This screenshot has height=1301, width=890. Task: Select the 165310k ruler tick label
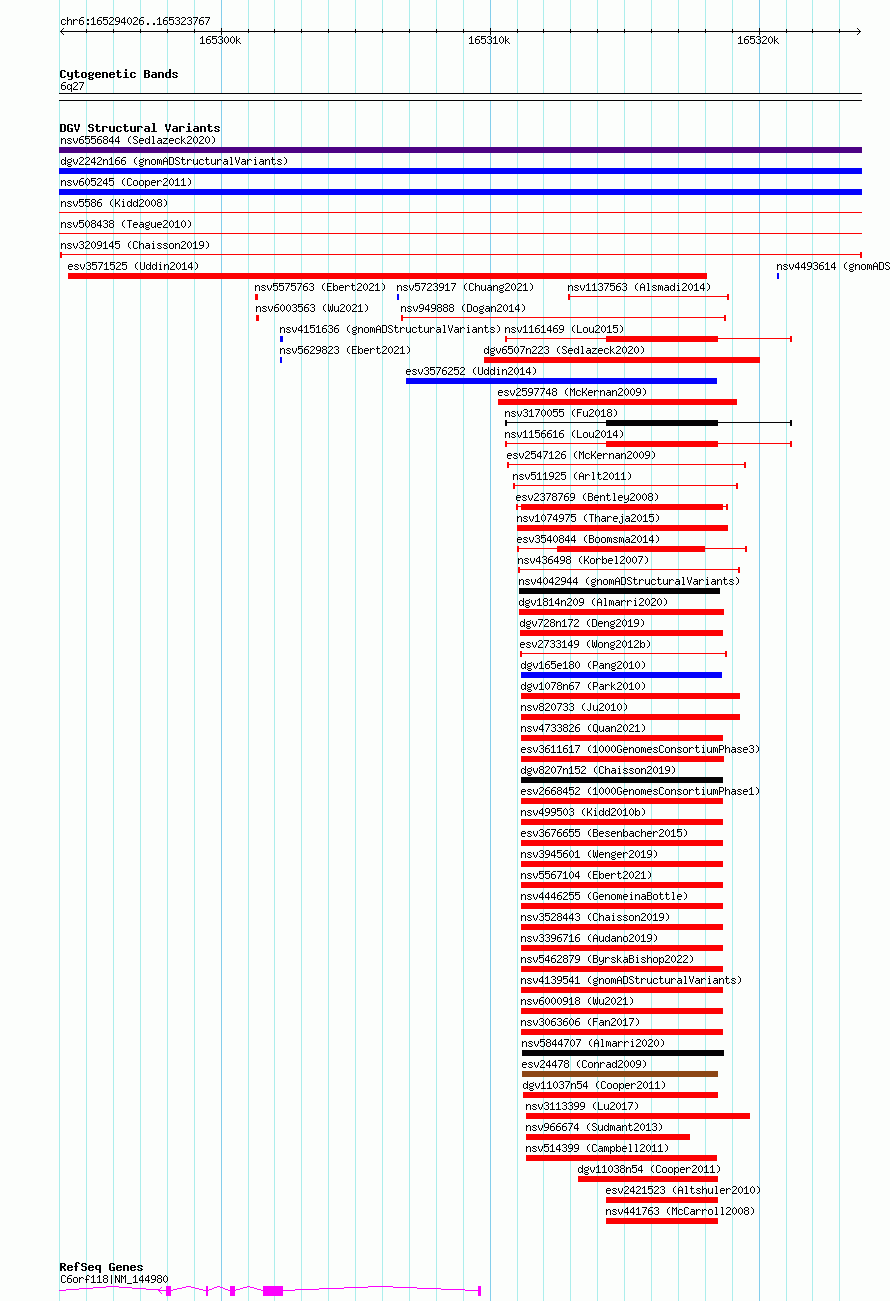point(489,40)
